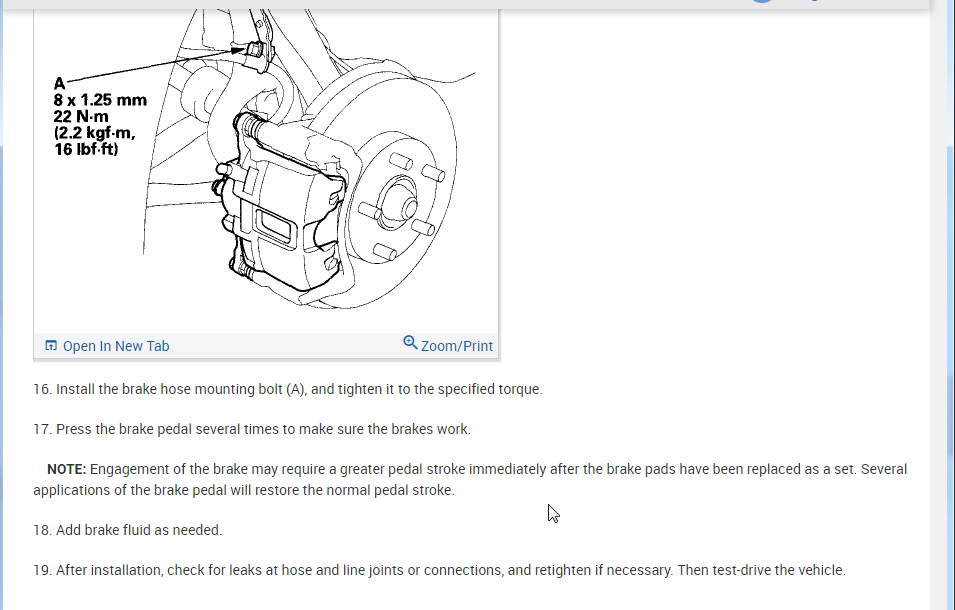
Task: Click the NOTE paragraph about pedal stroke
Action: (470, 480)
